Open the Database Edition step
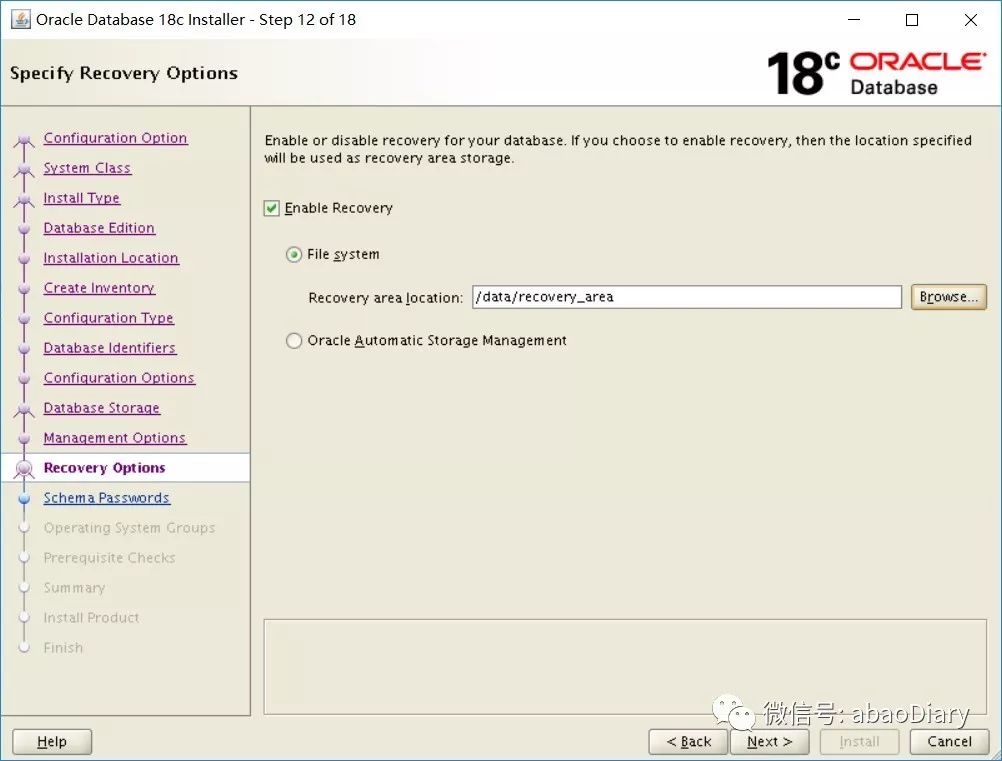Image resolution: width=1002 pixels, height=761 pixels. click(99, 228)
